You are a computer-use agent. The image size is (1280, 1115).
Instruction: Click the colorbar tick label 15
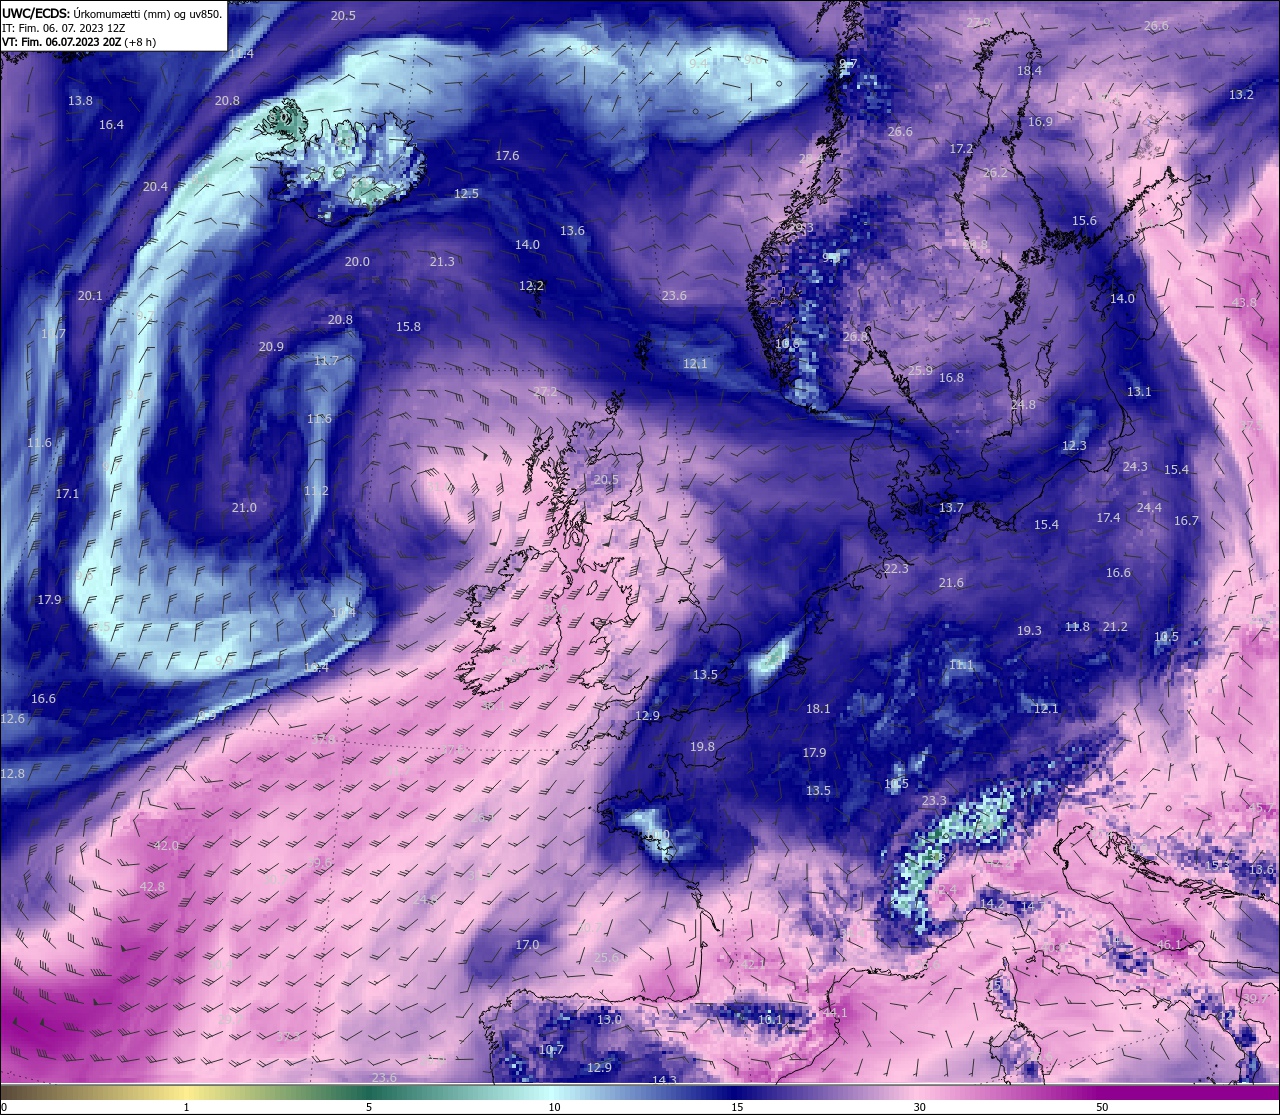[x=737, y=1107]
